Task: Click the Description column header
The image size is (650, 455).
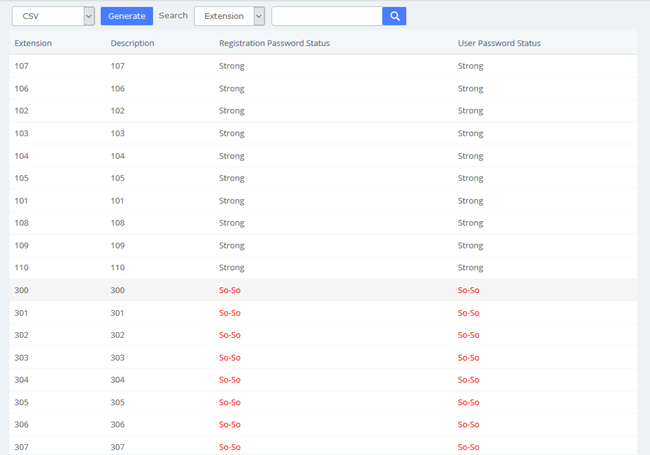Action: pyautogui.click(x=132, y=43)
